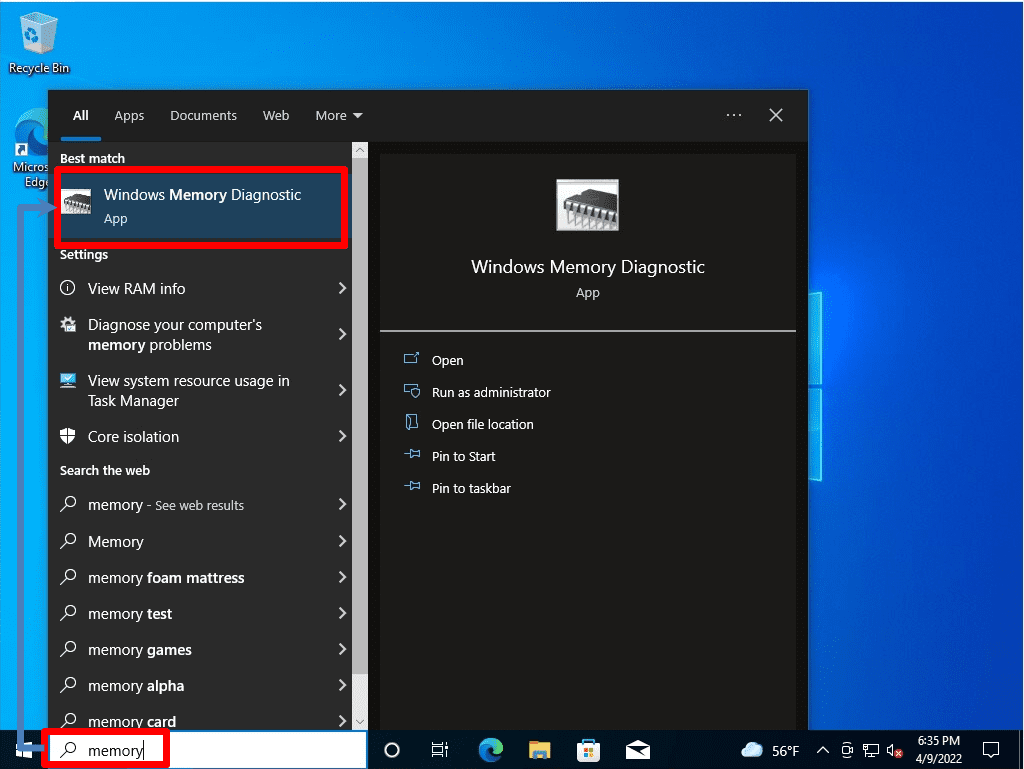Click the results list scroll down arrow
1024x769 pixels.
[360, 721]
